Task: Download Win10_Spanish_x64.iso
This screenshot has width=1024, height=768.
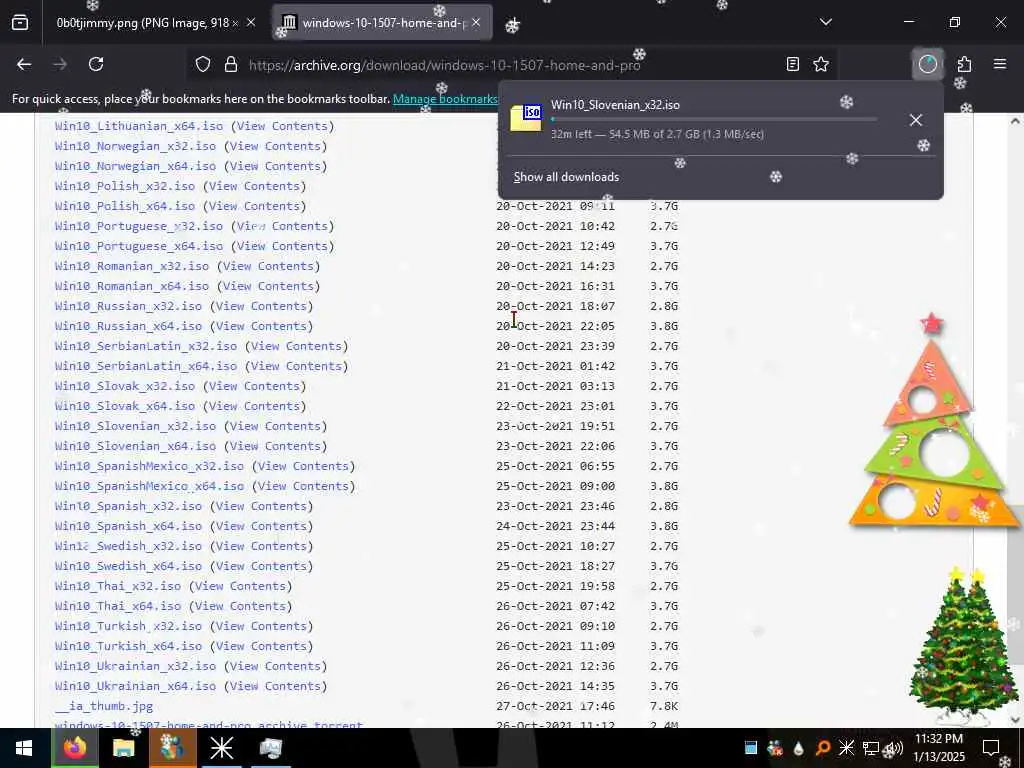Action: [129, 526]
